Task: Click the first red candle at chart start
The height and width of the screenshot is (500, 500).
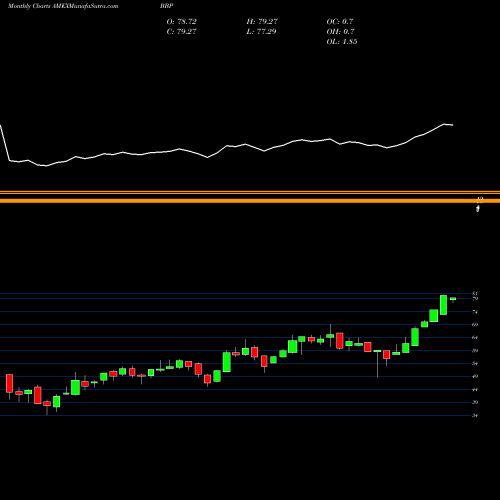Action: [9, 383]
